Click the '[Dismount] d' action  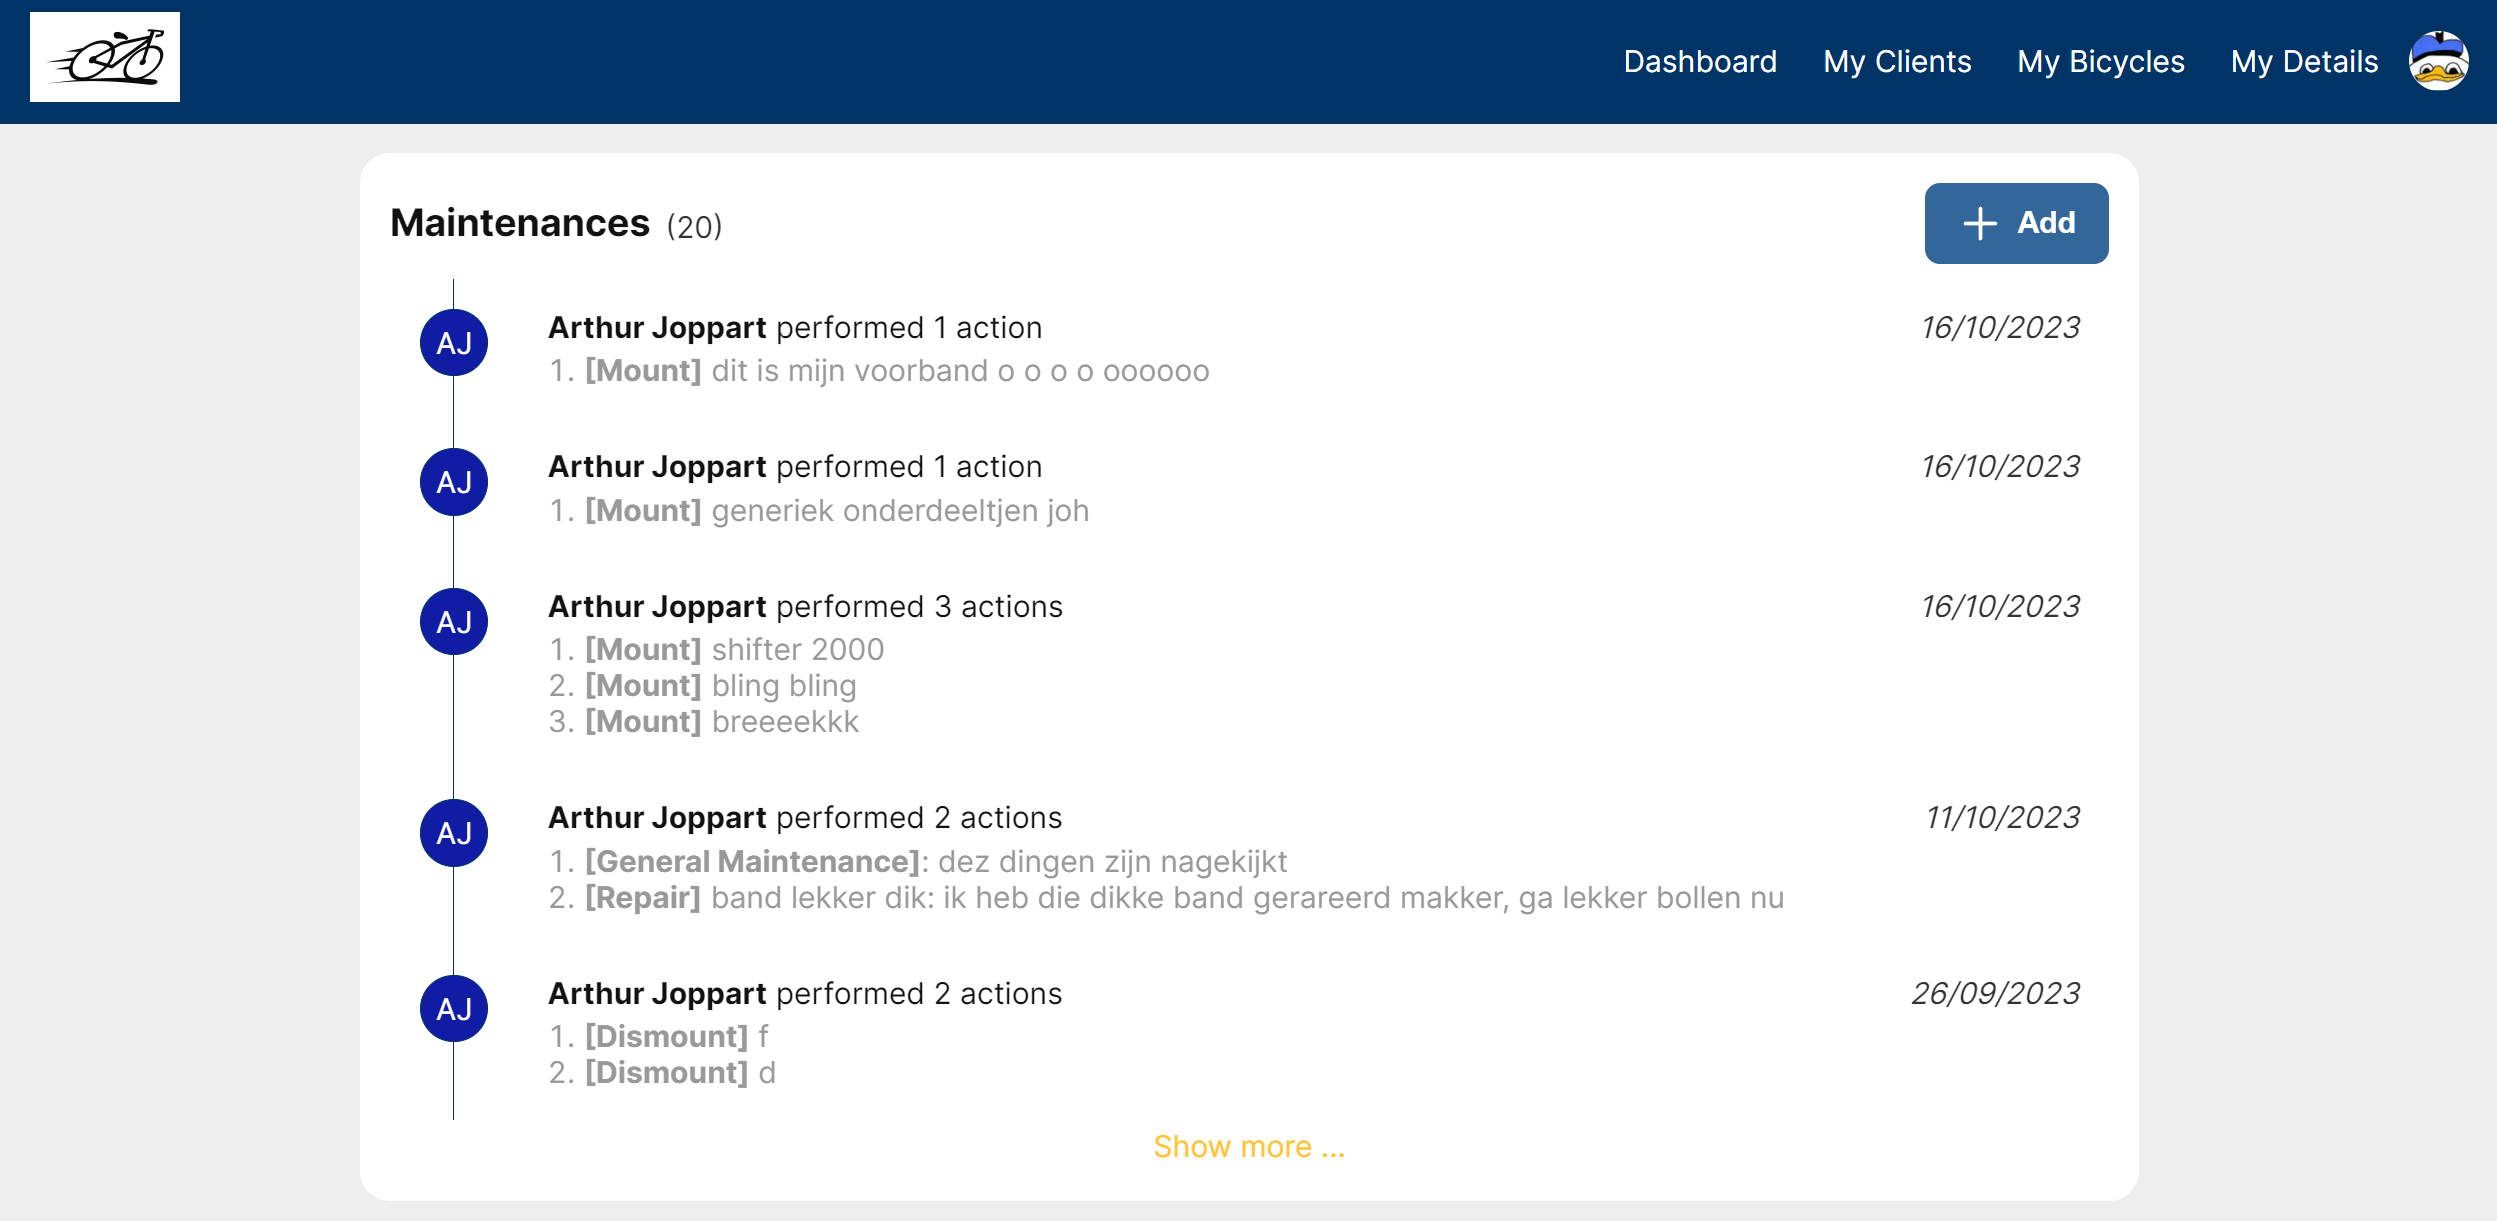662,1073
